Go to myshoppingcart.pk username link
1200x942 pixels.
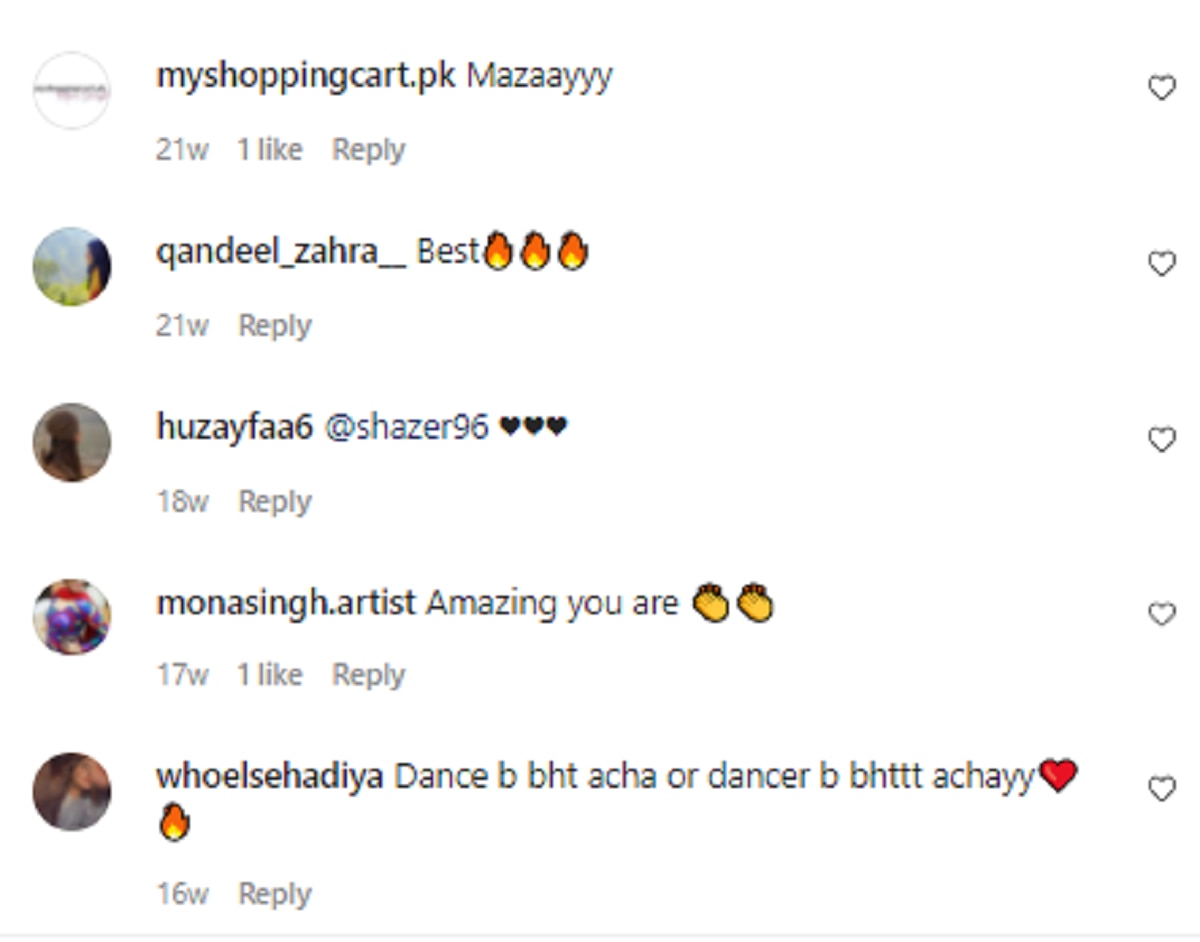306,77
